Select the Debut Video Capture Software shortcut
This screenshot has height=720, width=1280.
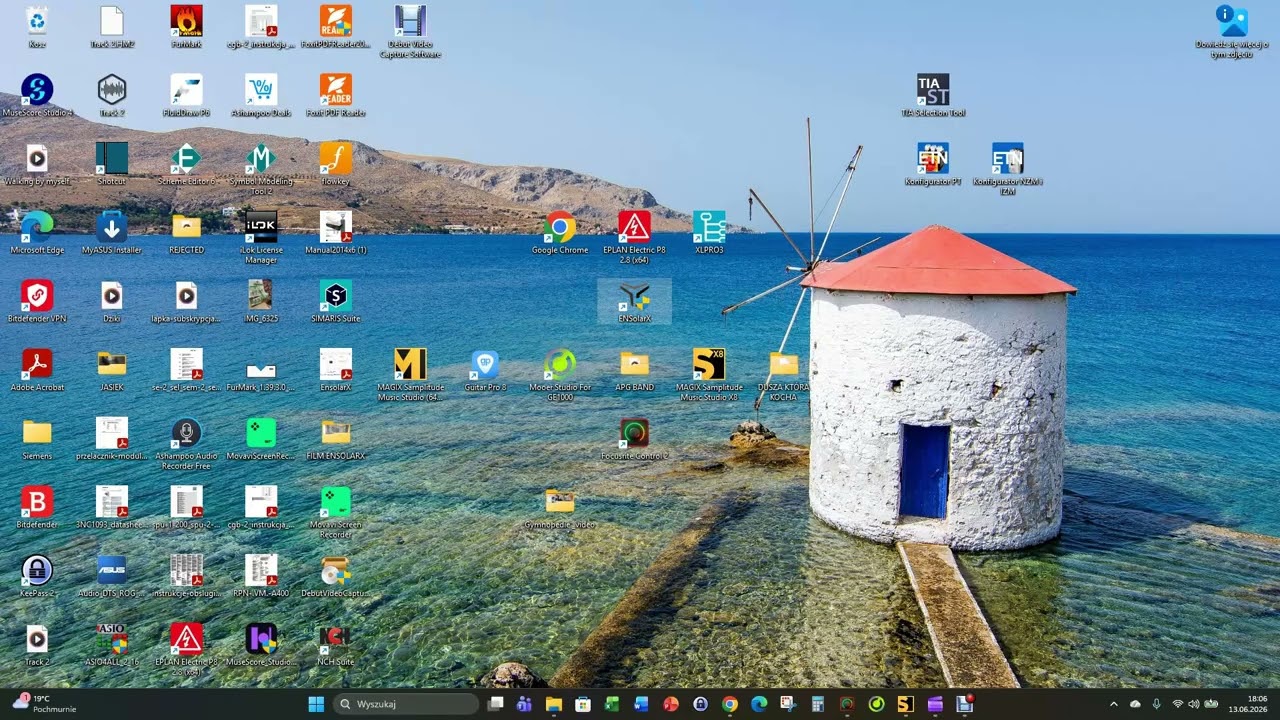[410, 31]
